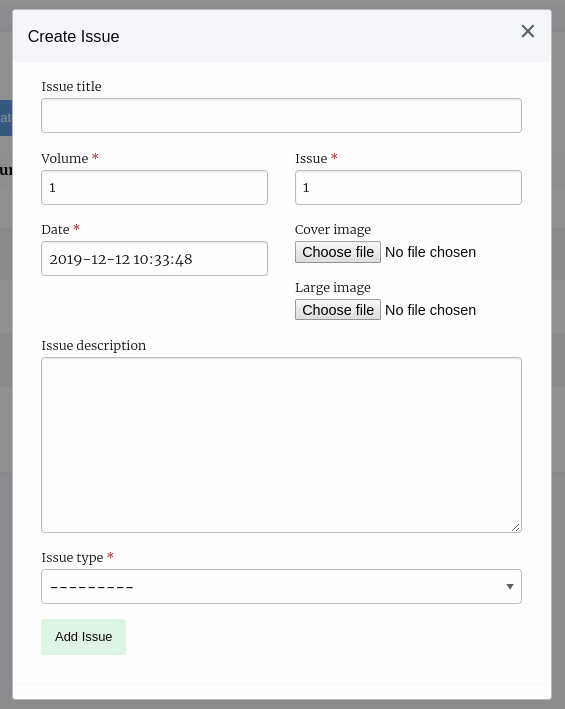This screenshot has width=565, height=709.
Task: Focus the Volume number field
Action: click(x=154, y=187)
